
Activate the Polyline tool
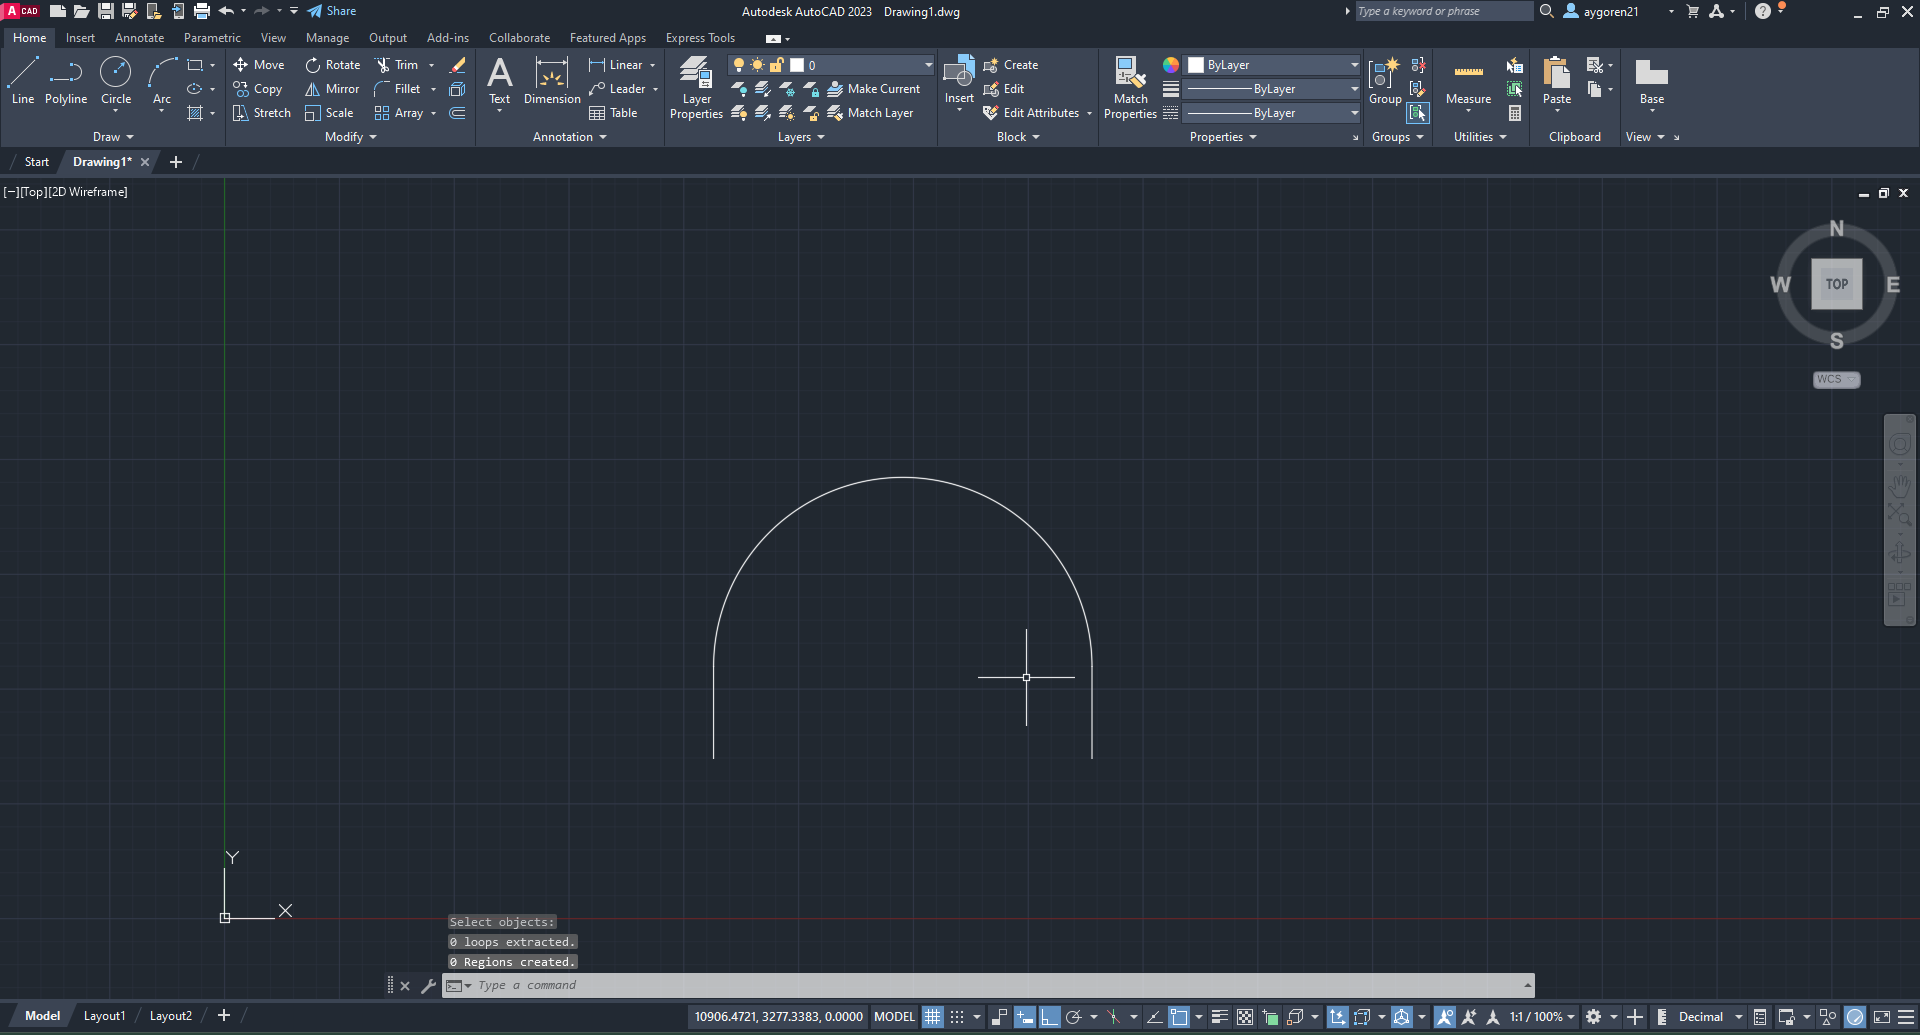click(x=65, y=78)
